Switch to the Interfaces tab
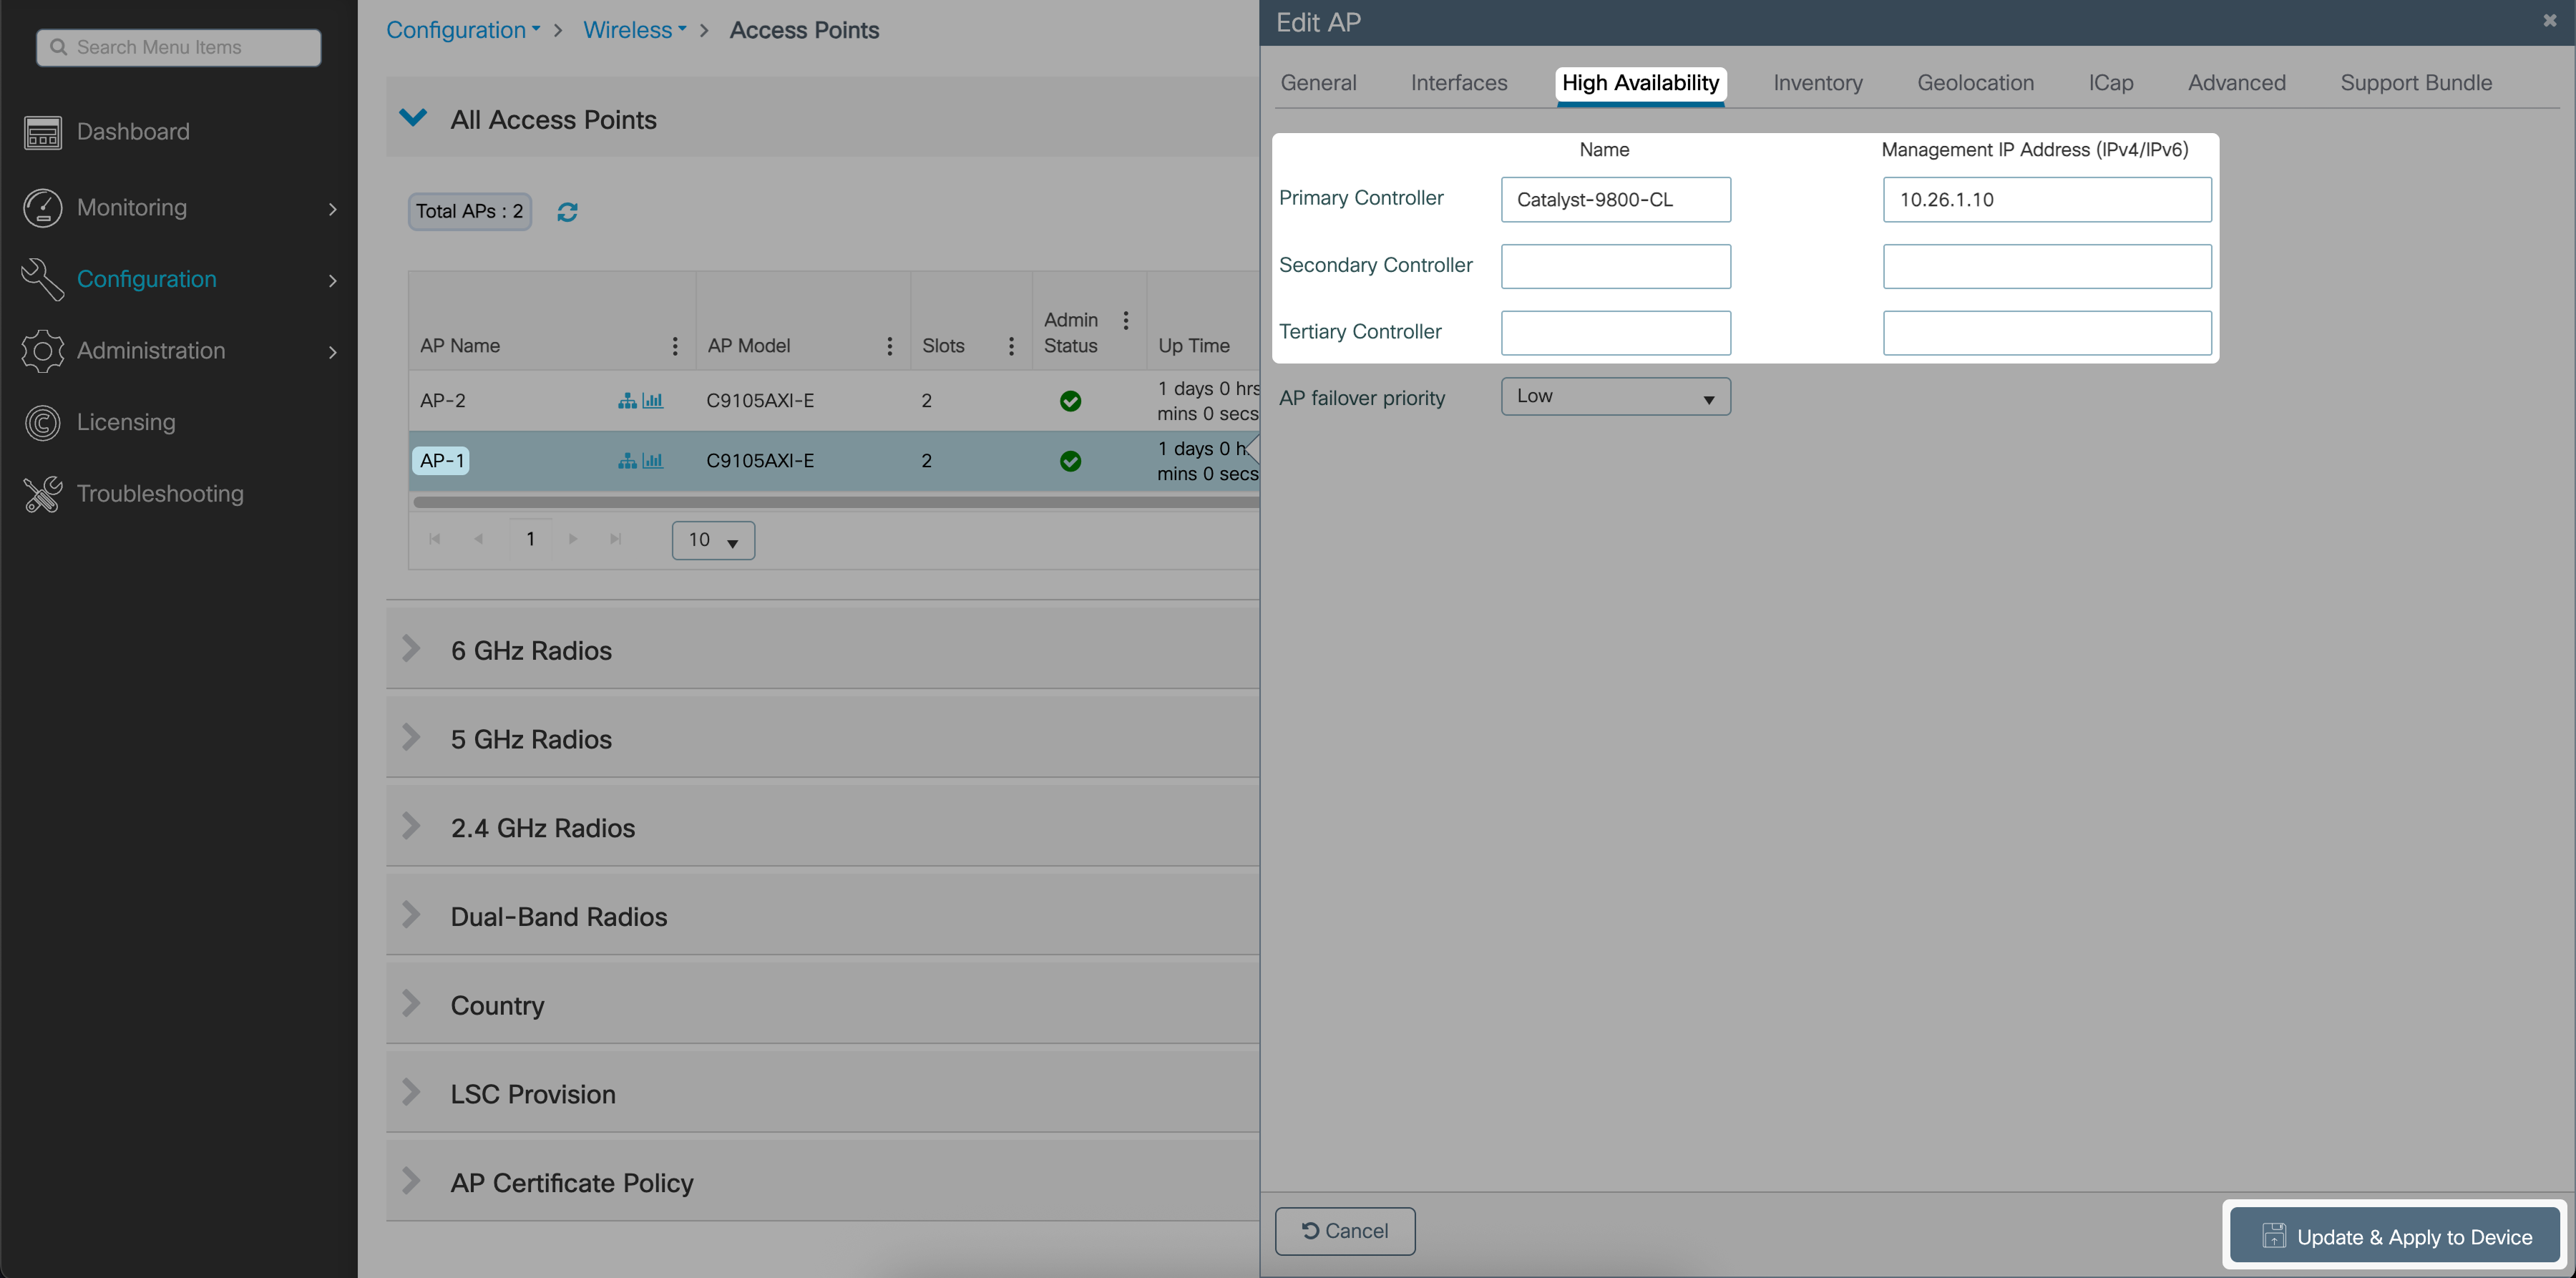Viewport: 2576px width, 1278px height. coord(1458,83)
